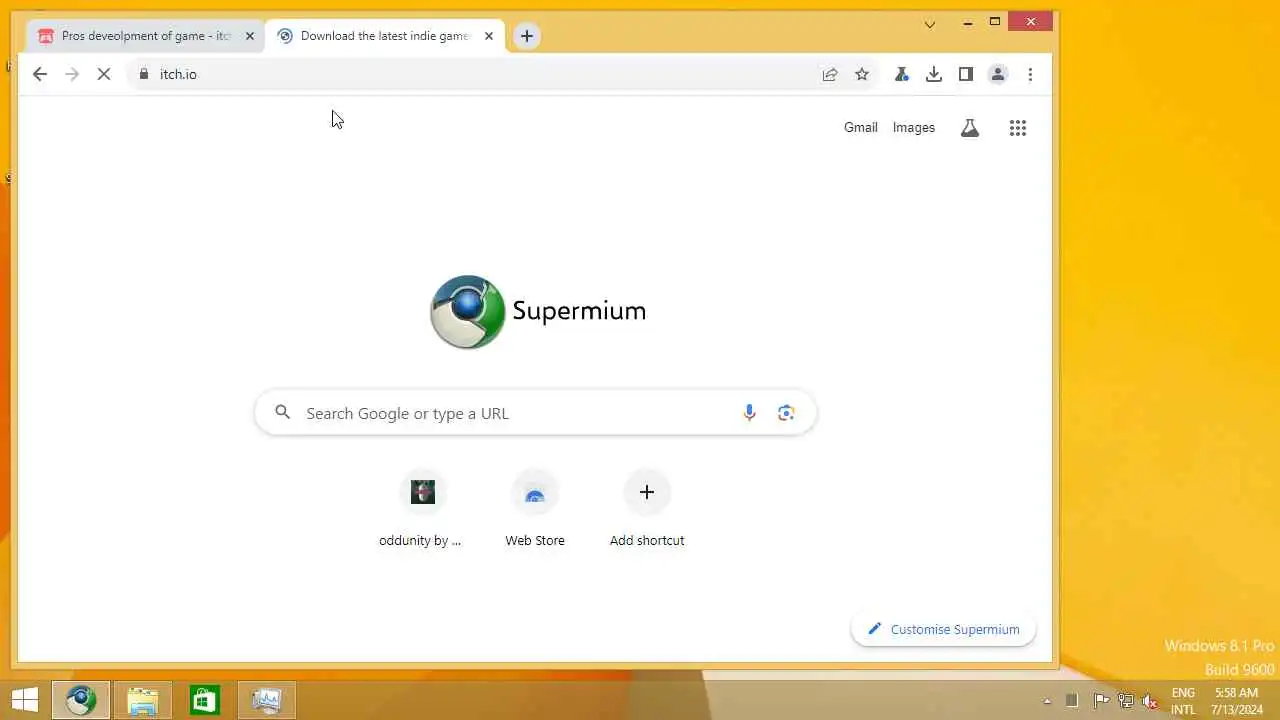Switch to the "Pros development of game" tab
Image resolution: width=1280 pixels, height=720 pixels.
[146, 36]
